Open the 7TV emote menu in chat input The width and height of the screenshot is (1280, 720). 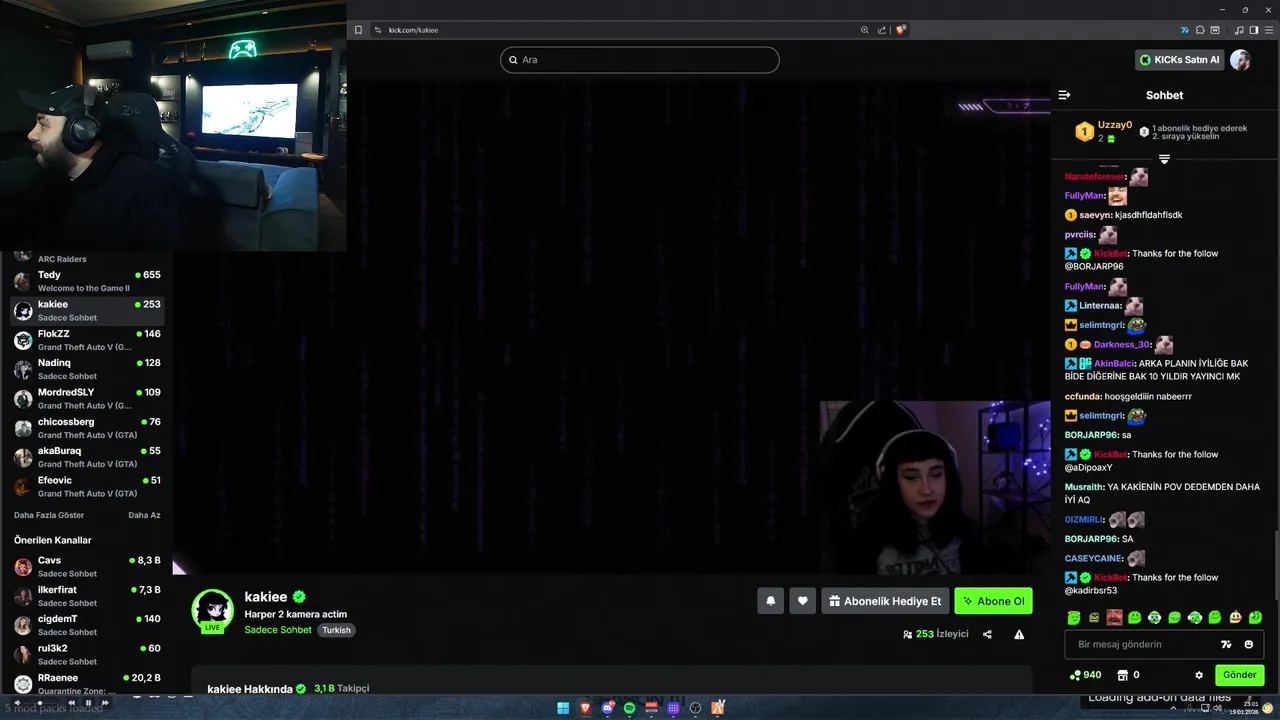pyautogui.click(x=1227, y=644)
